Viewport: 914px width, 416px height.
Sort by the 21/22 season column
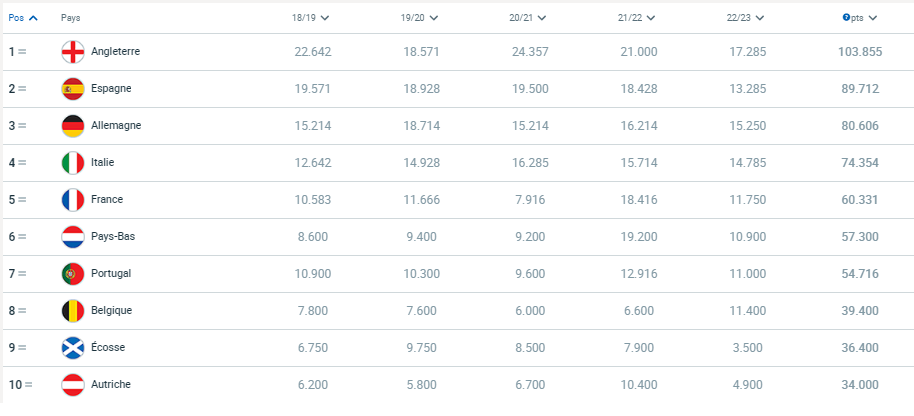[637, 18]
